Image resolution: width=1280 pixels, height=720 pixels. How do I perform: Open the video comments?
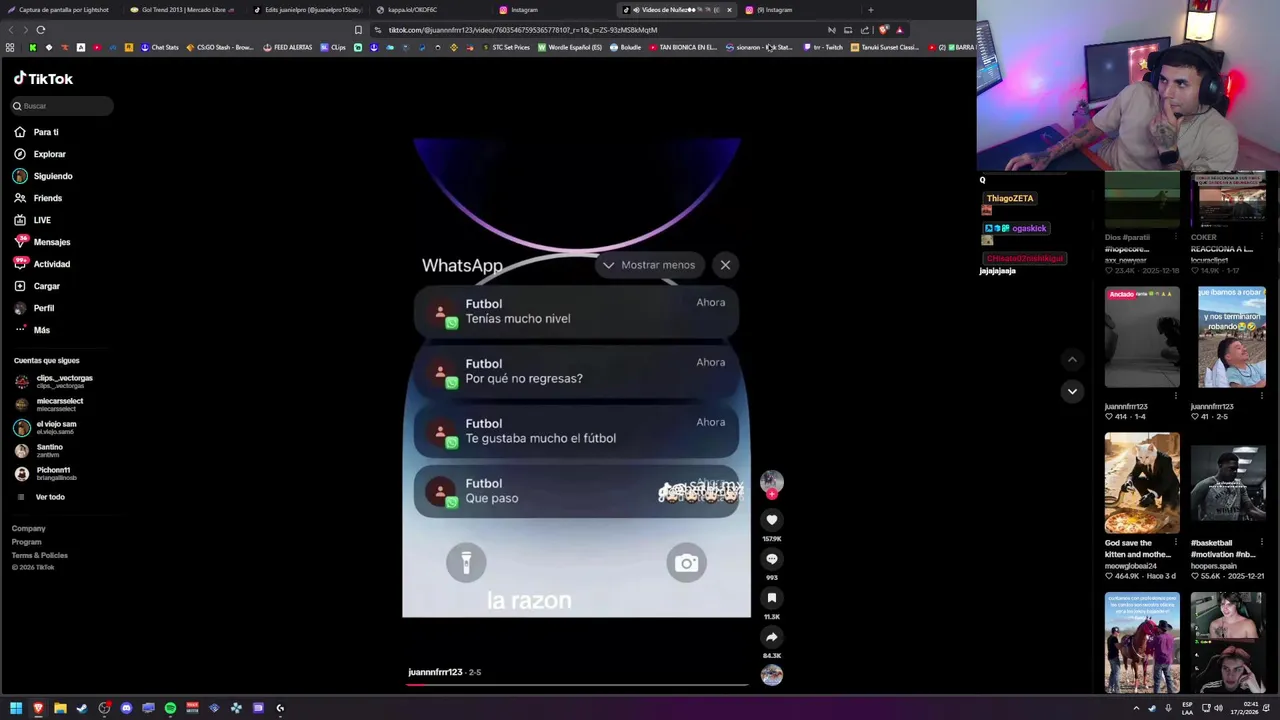click(x=771, y=559)
